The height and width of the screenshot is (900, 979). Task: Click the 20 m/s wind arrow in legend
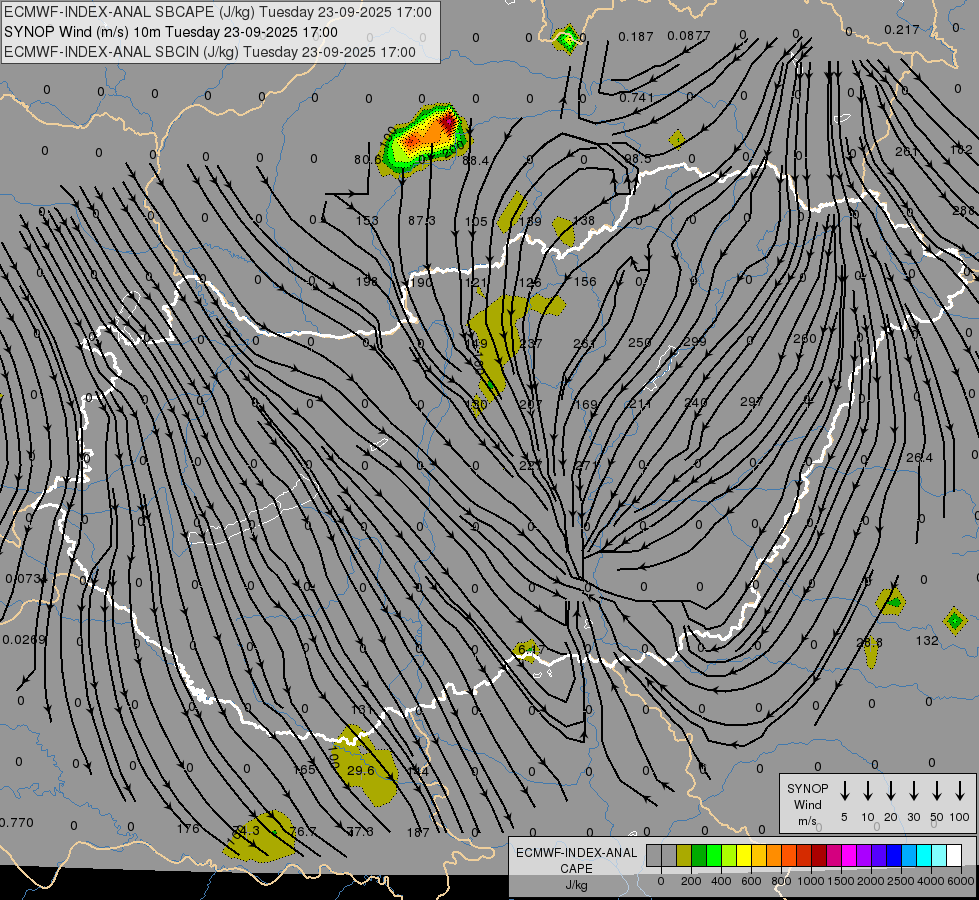tap(891, 791)
